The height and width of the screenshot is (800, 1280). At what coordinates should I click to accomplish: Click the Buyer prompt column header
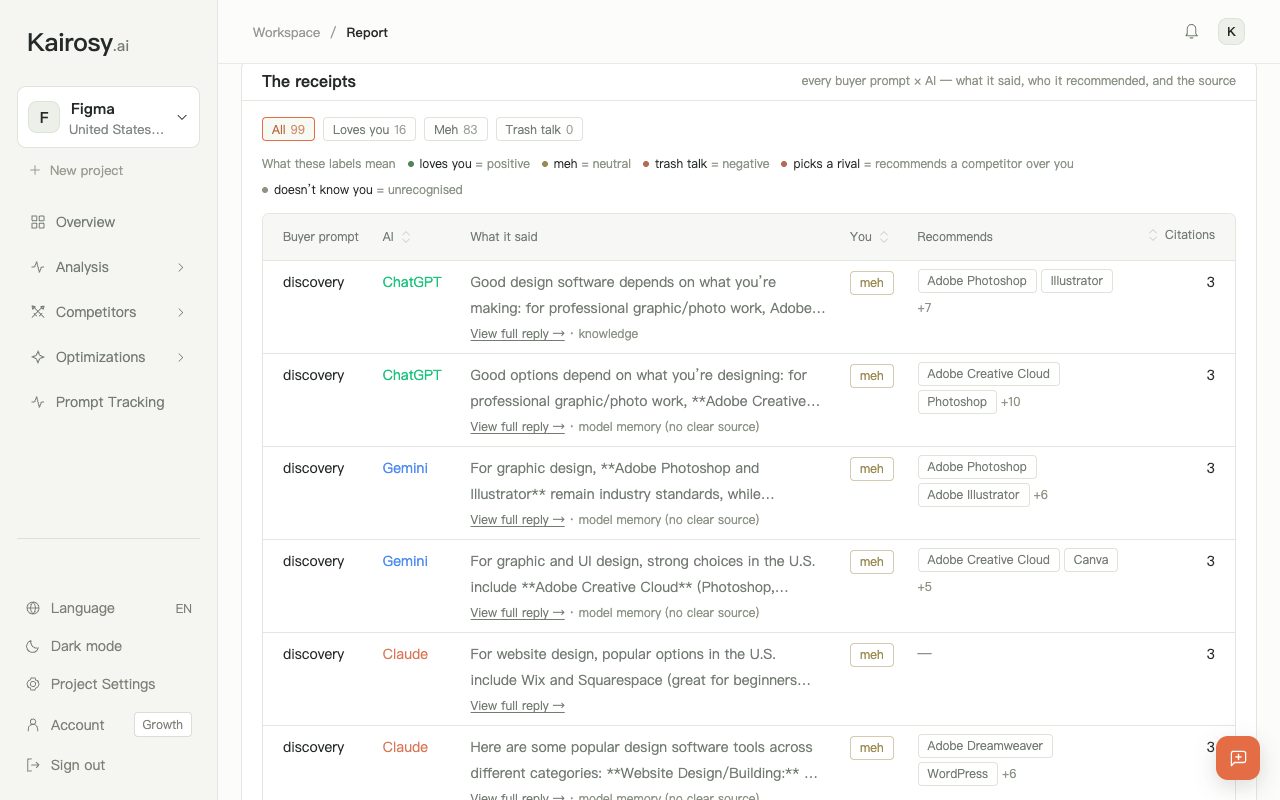(321, 237)
